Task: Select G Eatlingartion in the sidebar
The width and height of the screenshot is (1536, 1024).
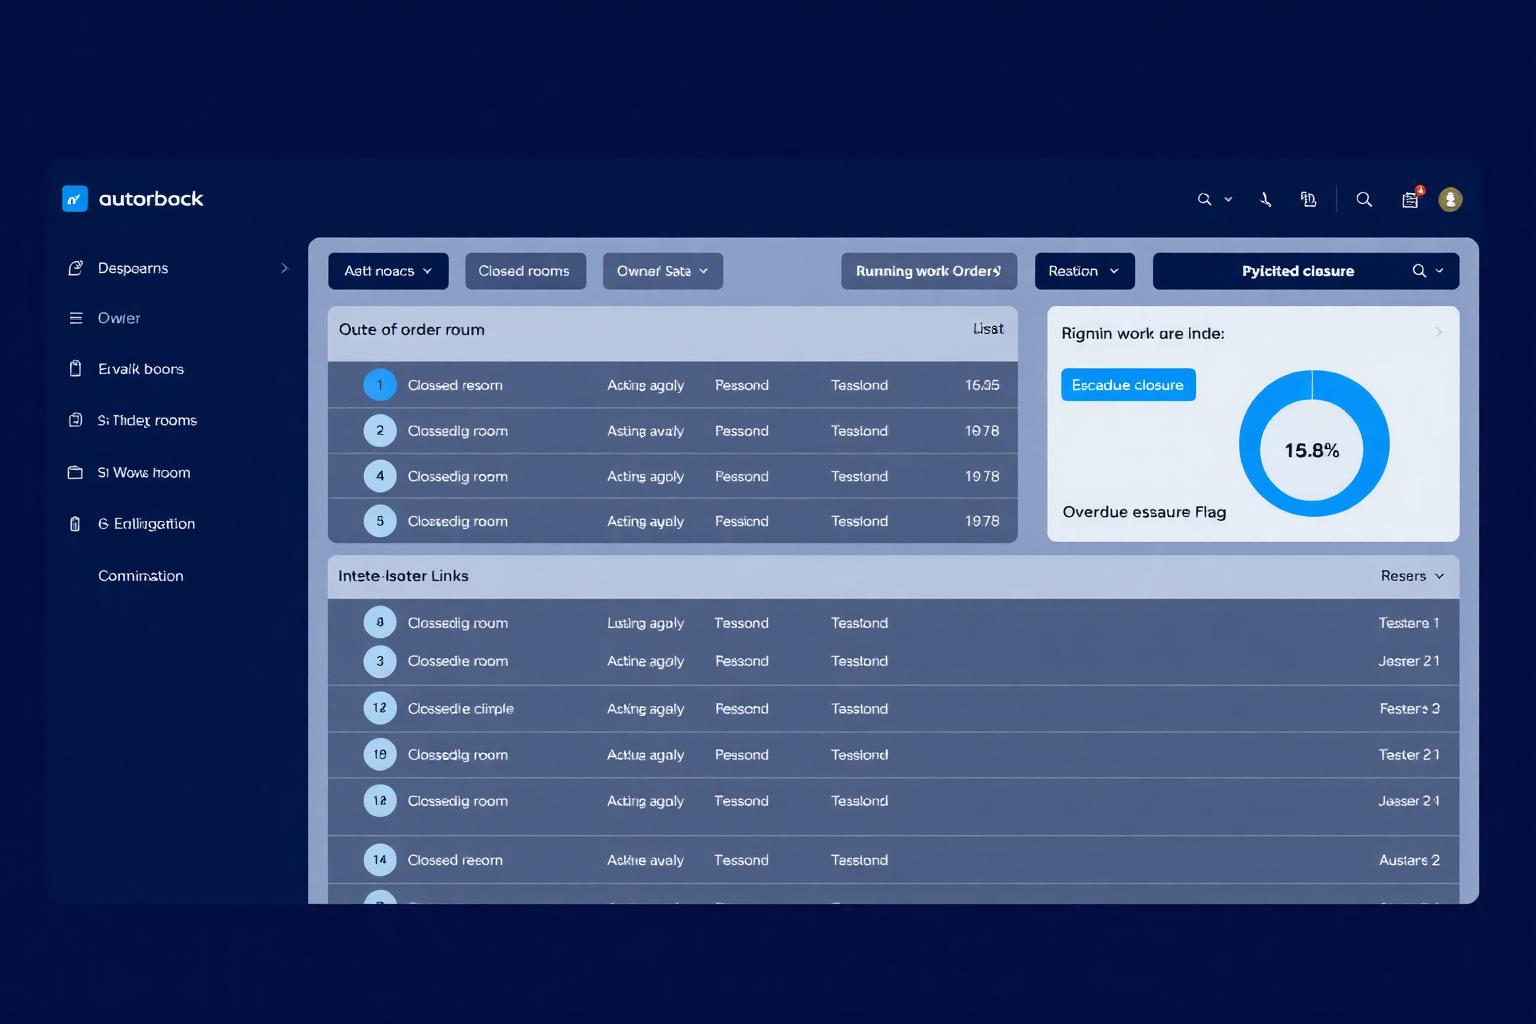Action: click(146, 524)
